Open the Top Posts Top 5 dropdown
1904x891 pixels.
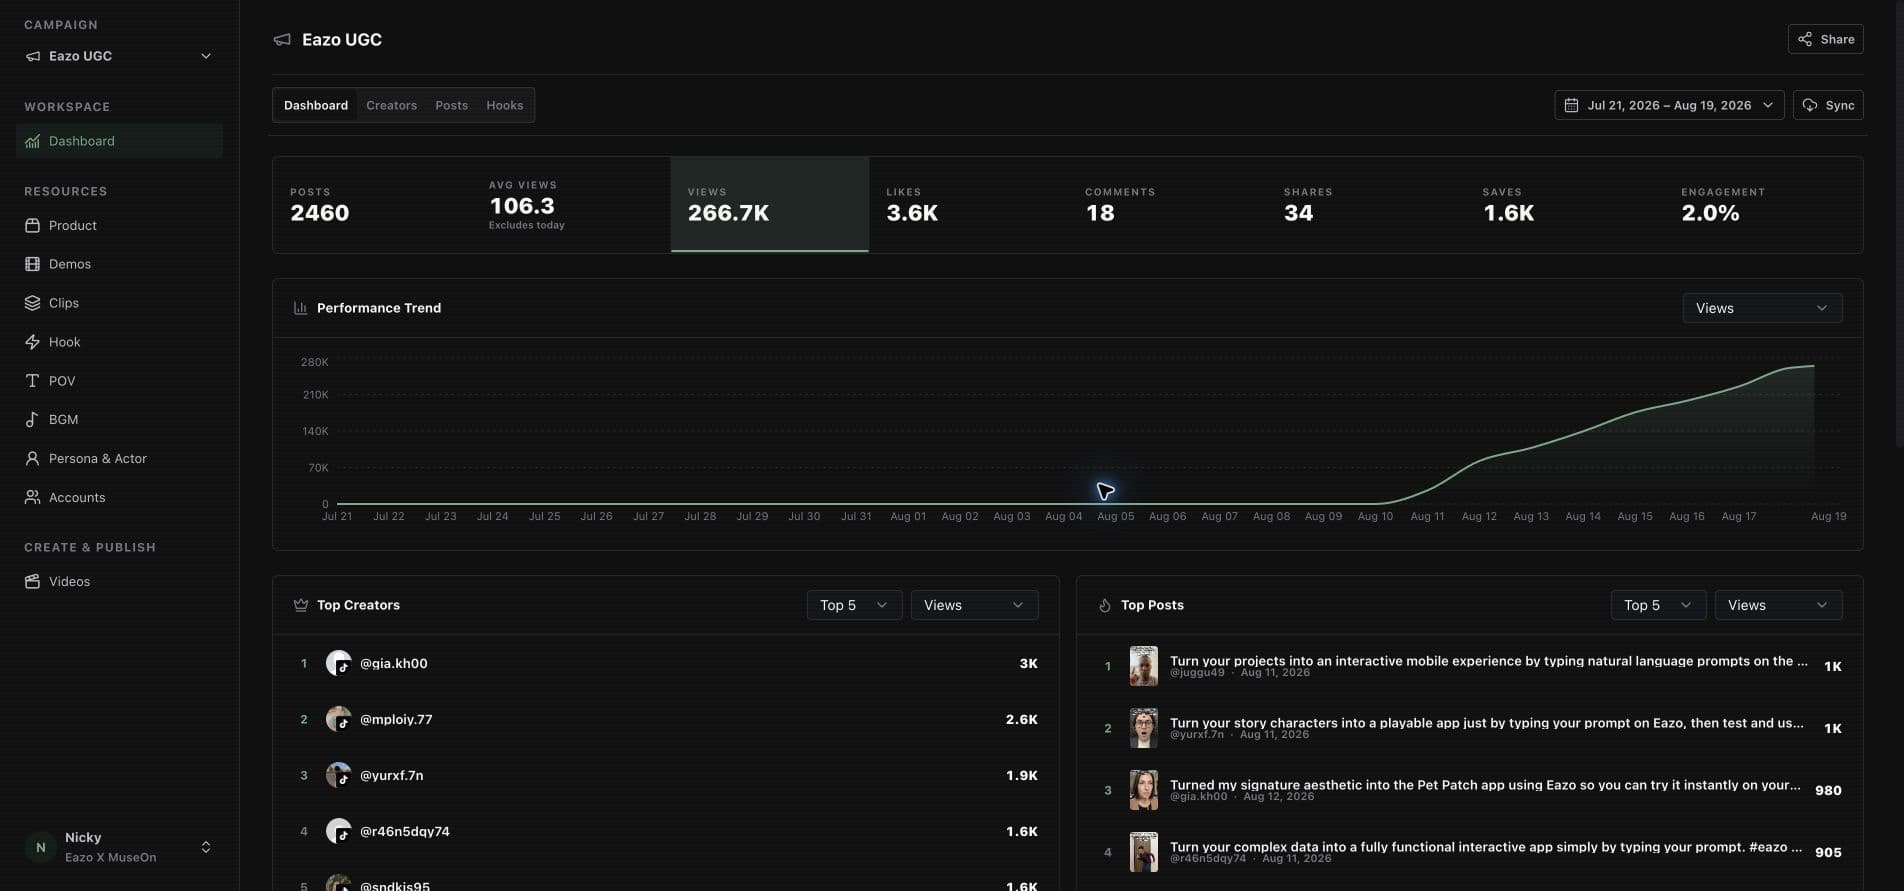click(x=1658, y=605)
